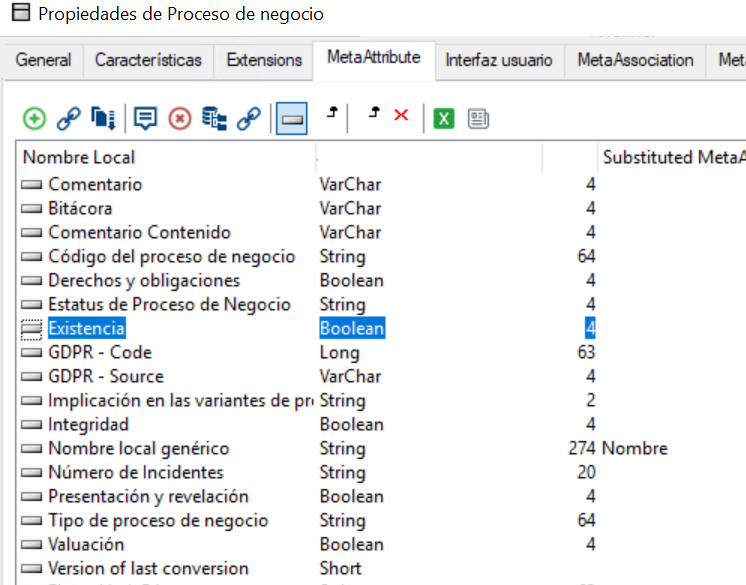Switch to the Características tab
Screen dimensions: 746x585
(148, 60)
